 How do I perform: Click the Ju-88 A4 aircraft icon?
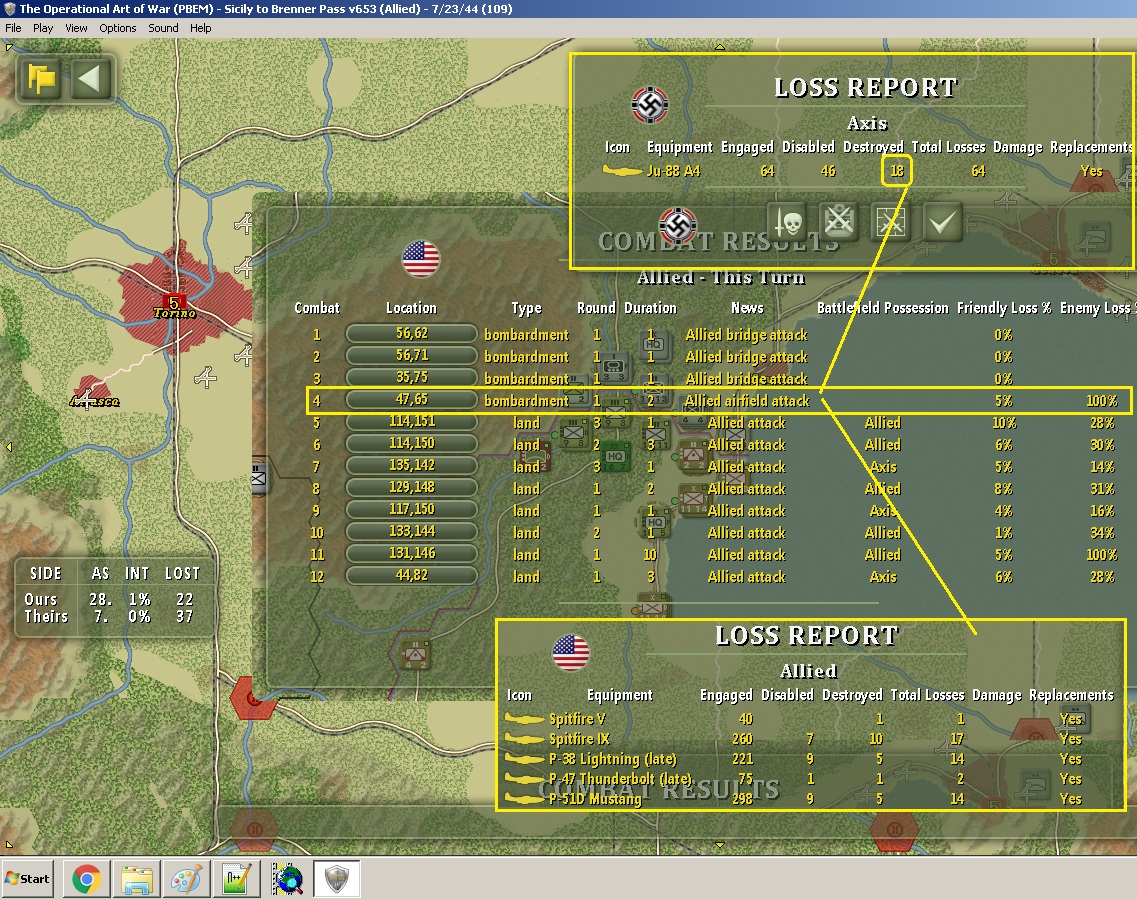coord(622,171)
